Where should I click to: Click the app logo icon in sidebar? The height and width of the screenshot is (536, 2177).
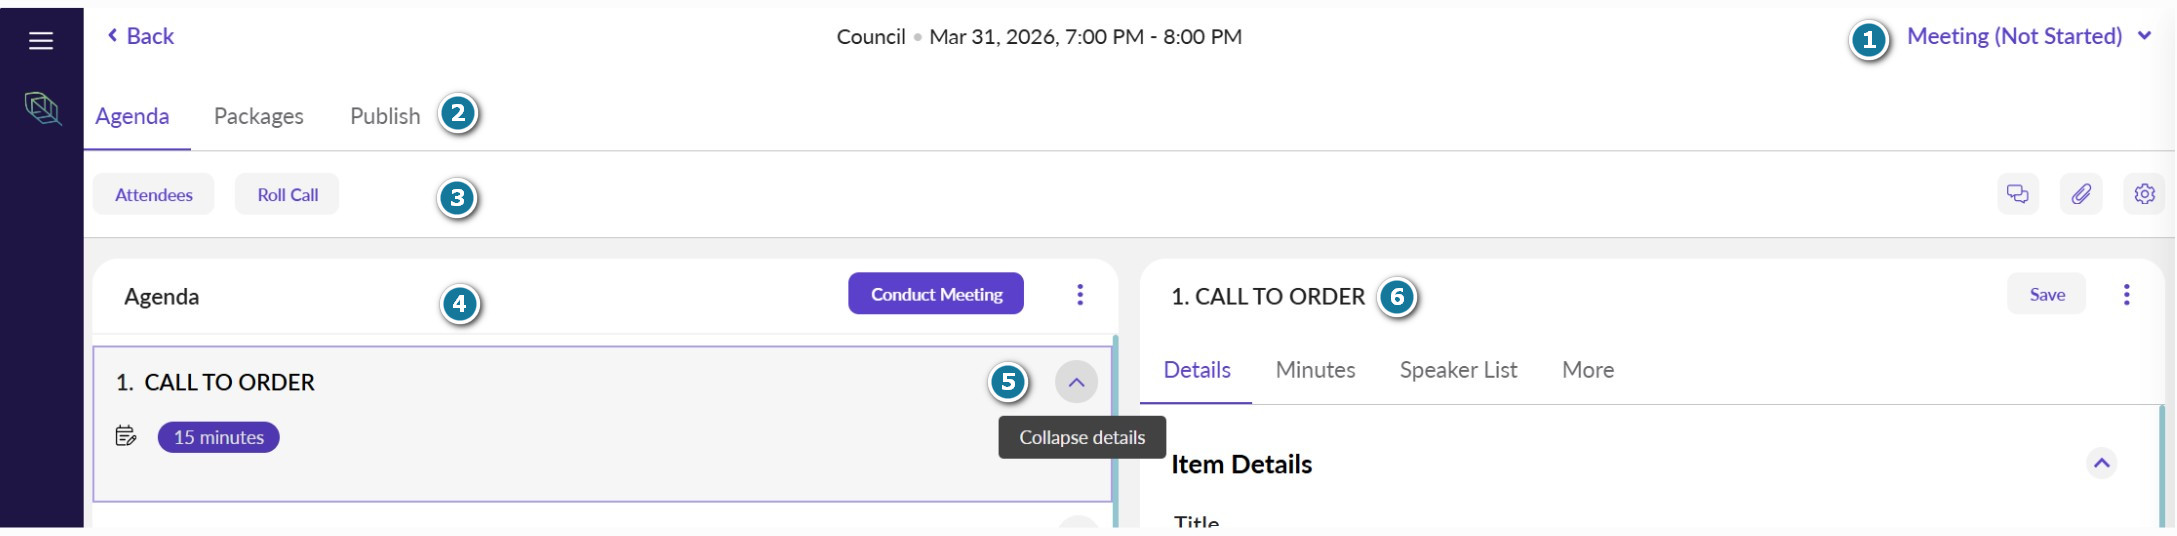[42, 108]
